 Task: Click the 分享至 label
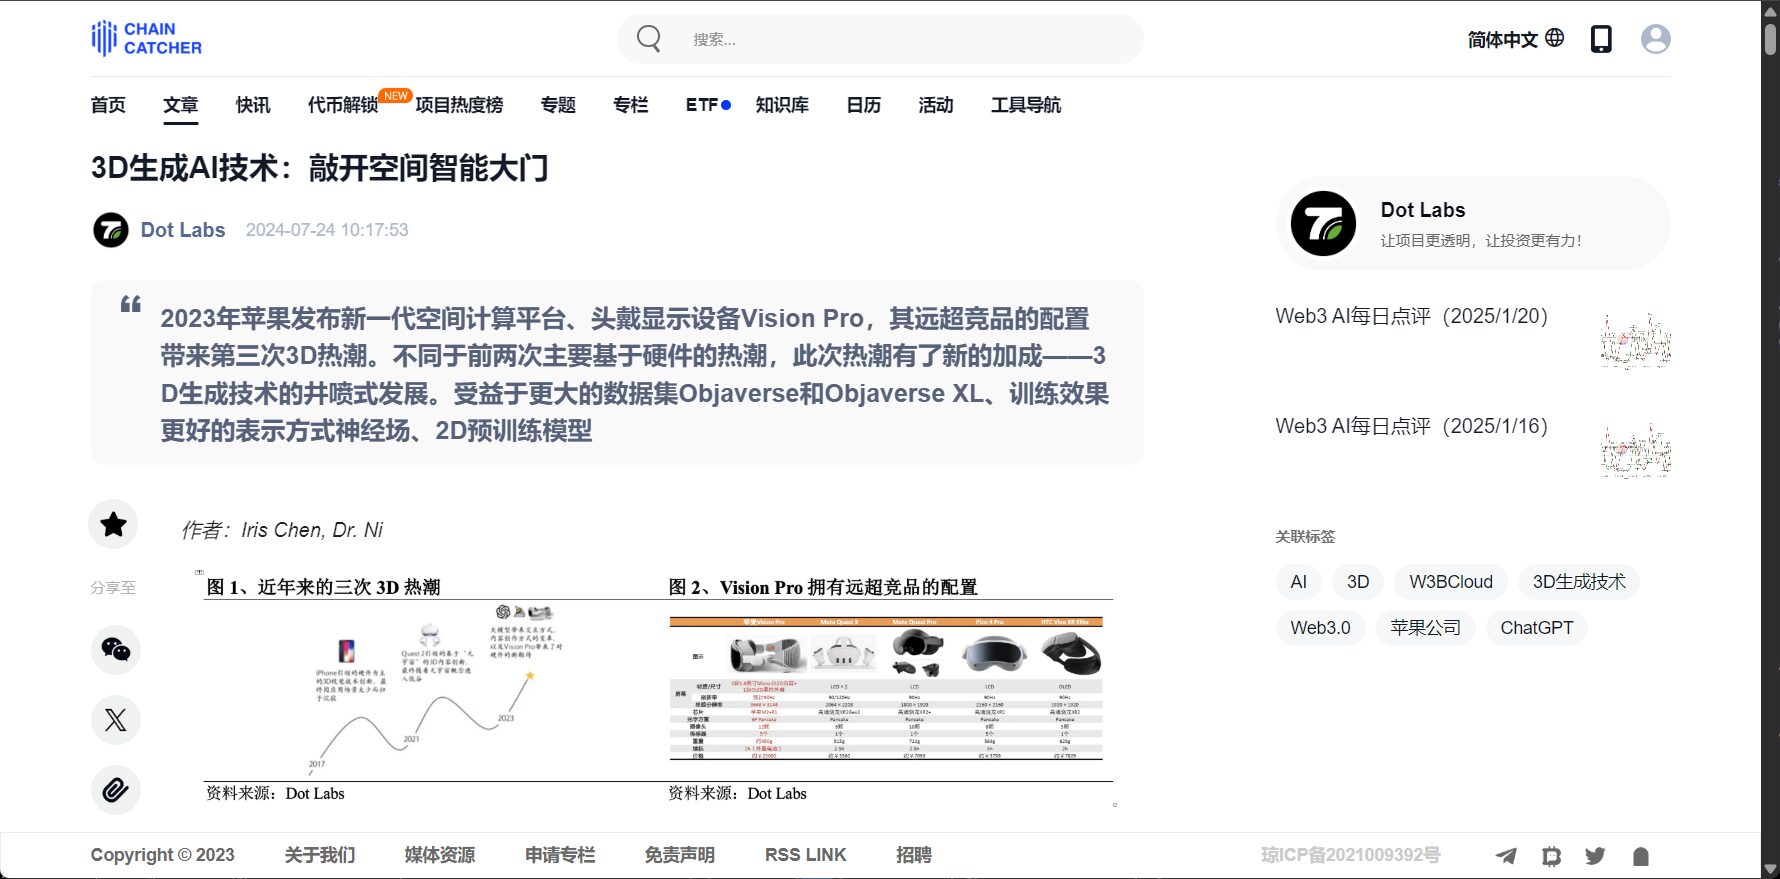(113, 588)
